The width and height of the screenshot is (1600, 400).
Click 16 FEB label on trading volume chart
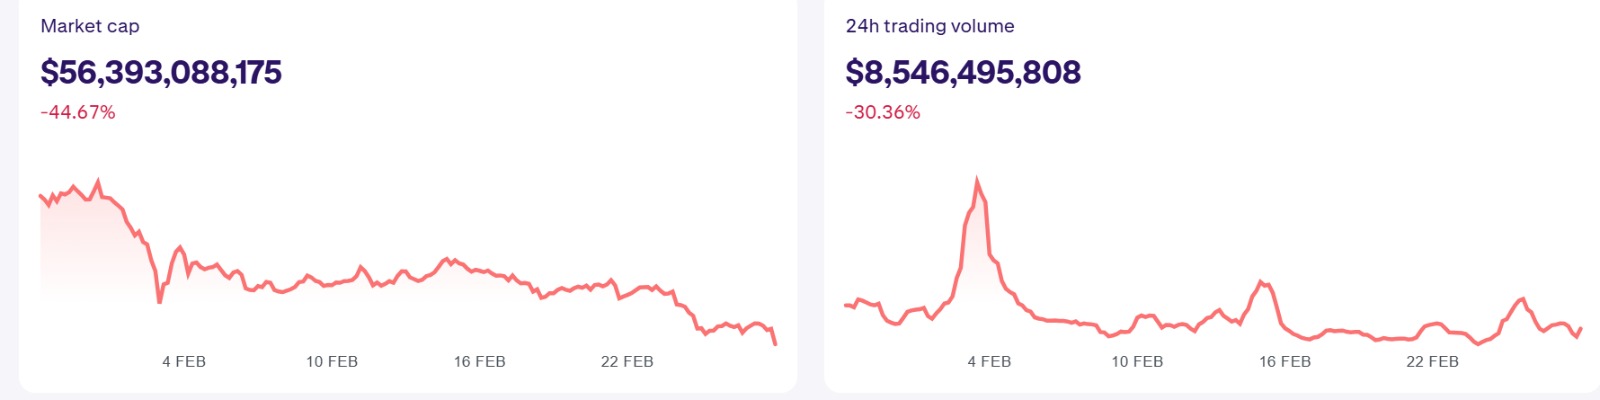tap(1284, 361)
